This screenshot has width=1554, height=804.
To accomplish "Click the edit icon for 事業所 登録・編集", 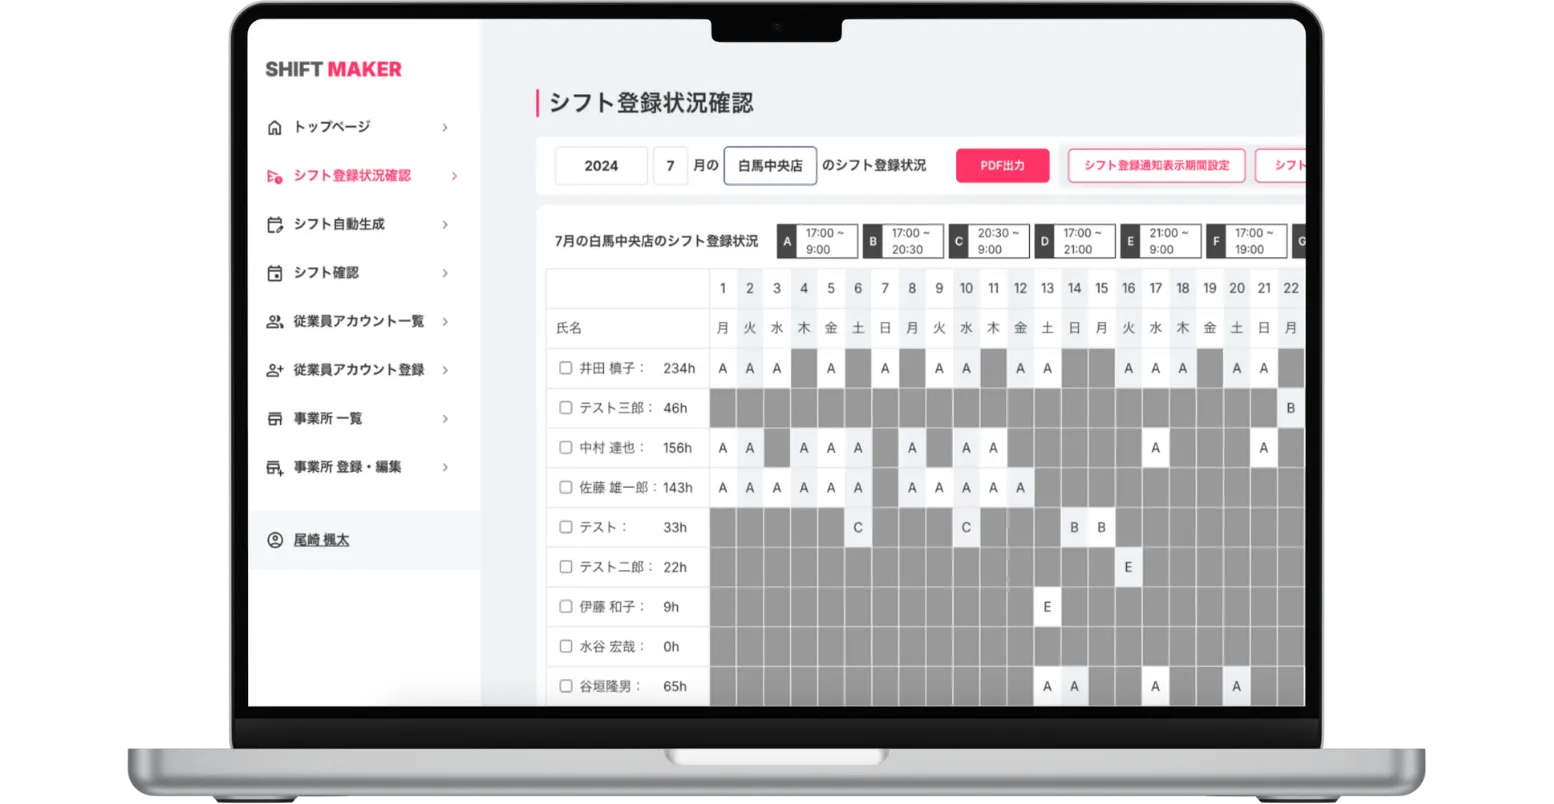I will click(275, 466).
